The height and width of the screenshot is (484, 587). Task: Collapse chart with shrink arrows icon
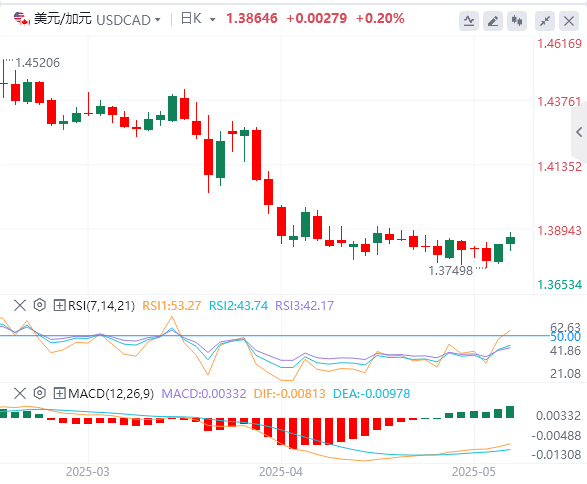(x=545, y=21)
